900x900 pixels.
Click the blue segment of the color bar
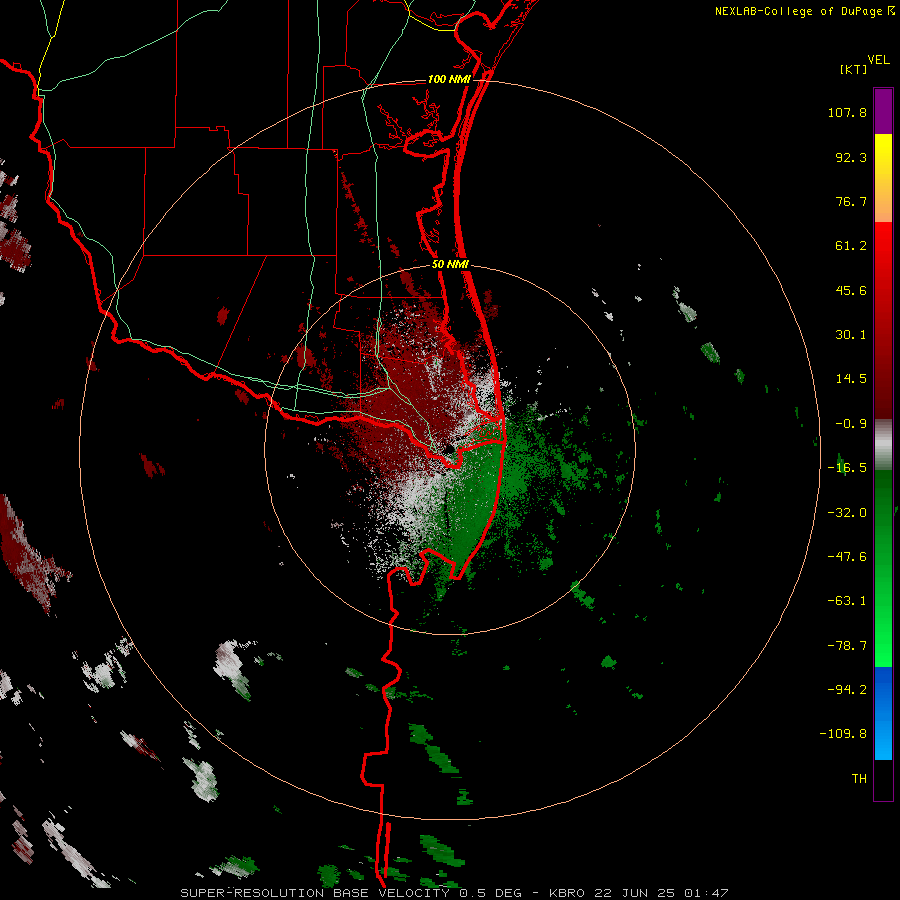pyautogui.click(x=883, y=713)
